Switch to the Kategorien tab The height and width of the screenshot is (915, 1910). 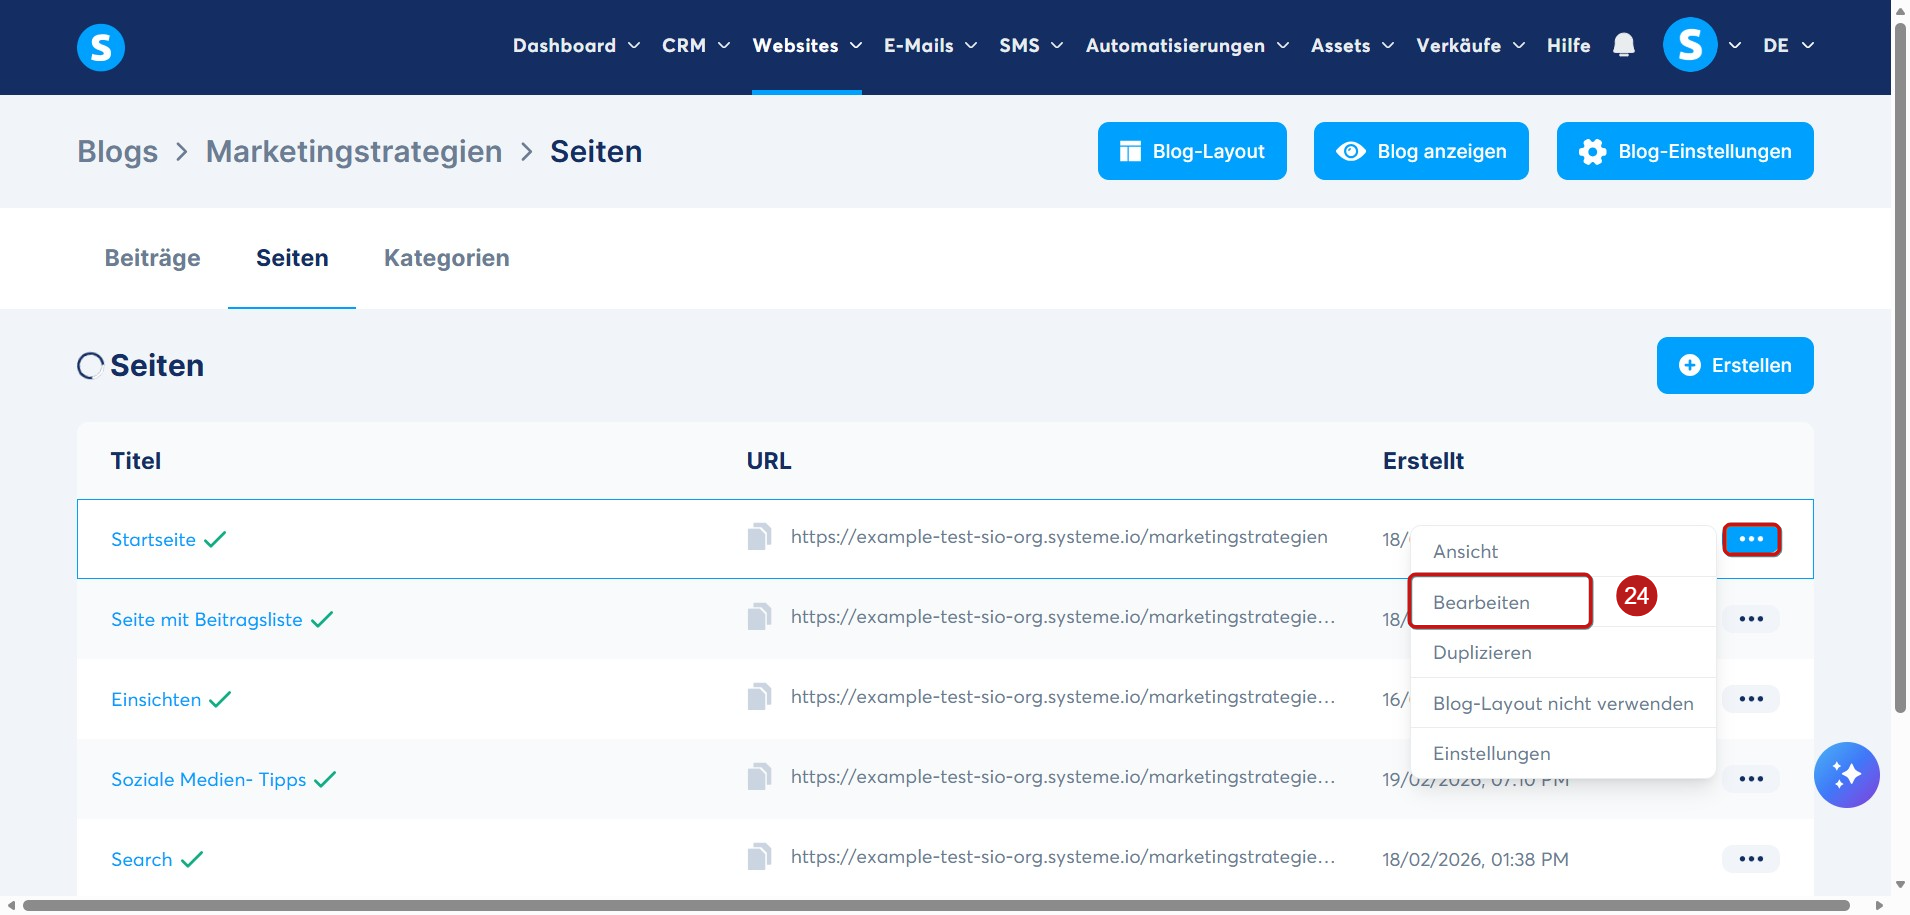447,258
